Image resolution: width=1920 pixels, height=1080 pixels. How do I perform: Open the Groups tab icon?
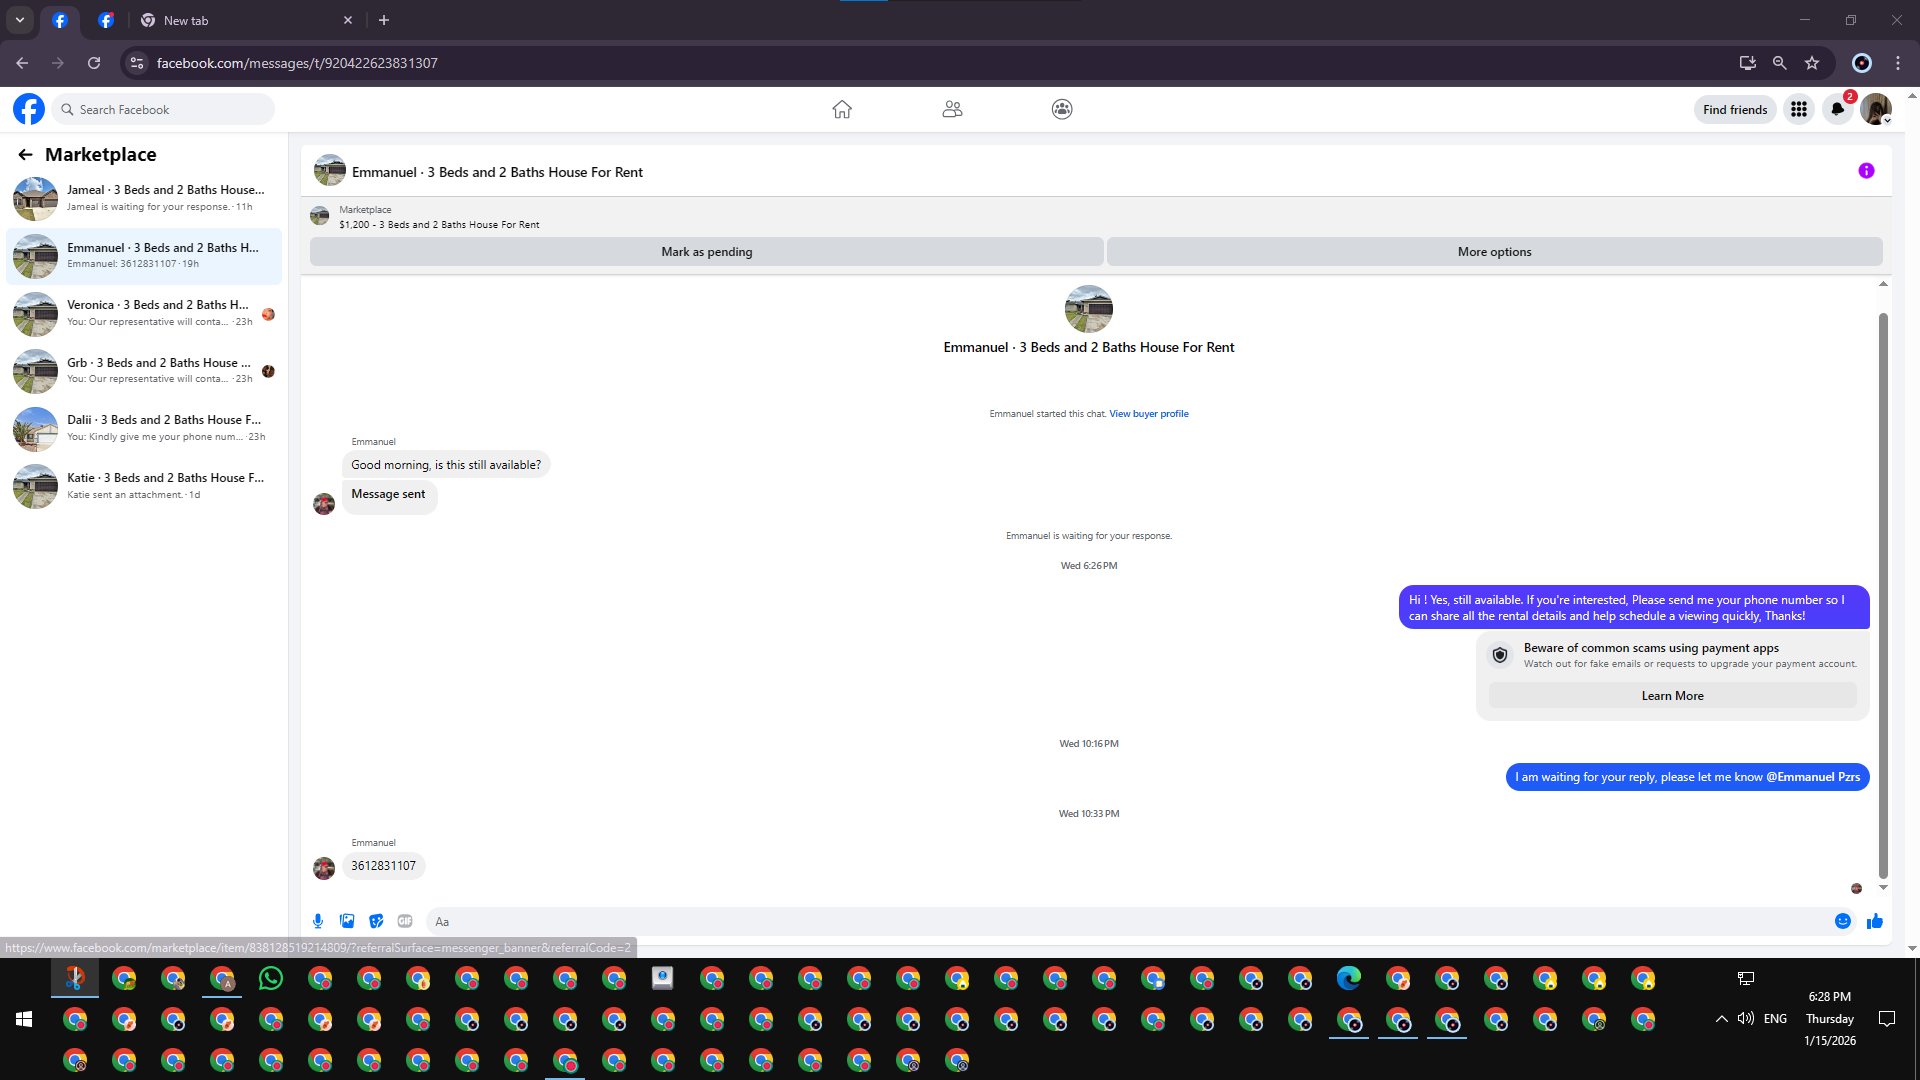pos(1062,109)
